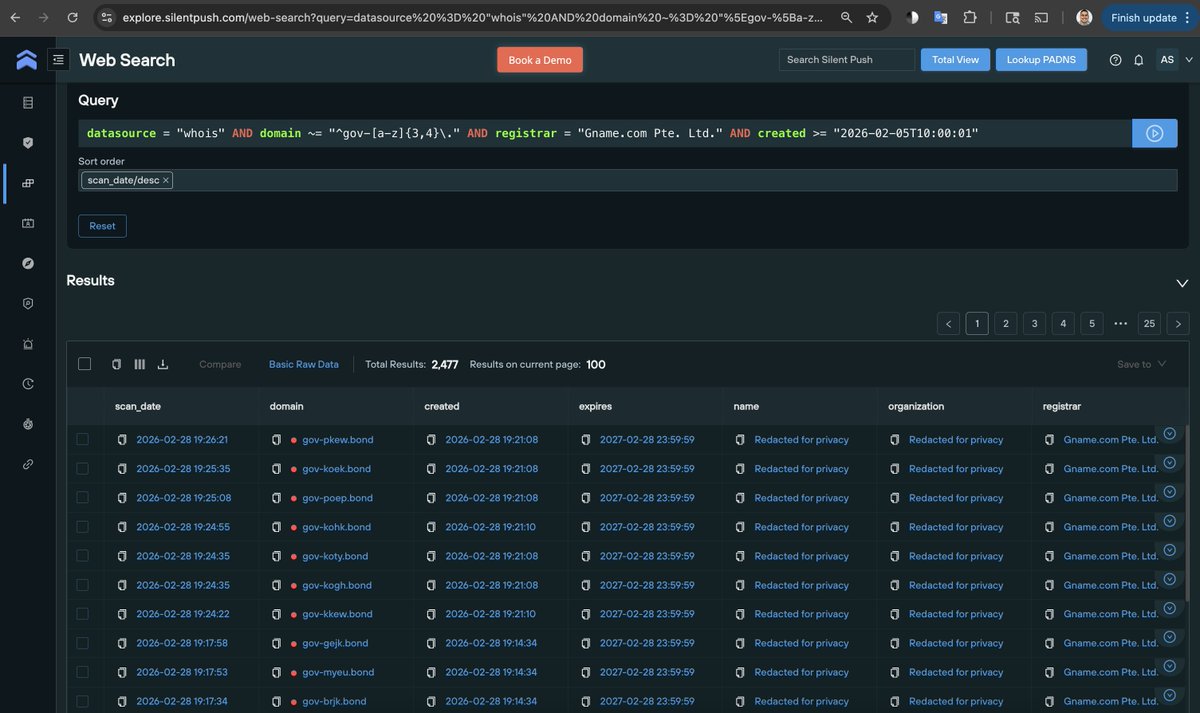Screen dimensions: 1200x713
Task: Bookmark page with the star icon
Action: click(x=872, y=17)
